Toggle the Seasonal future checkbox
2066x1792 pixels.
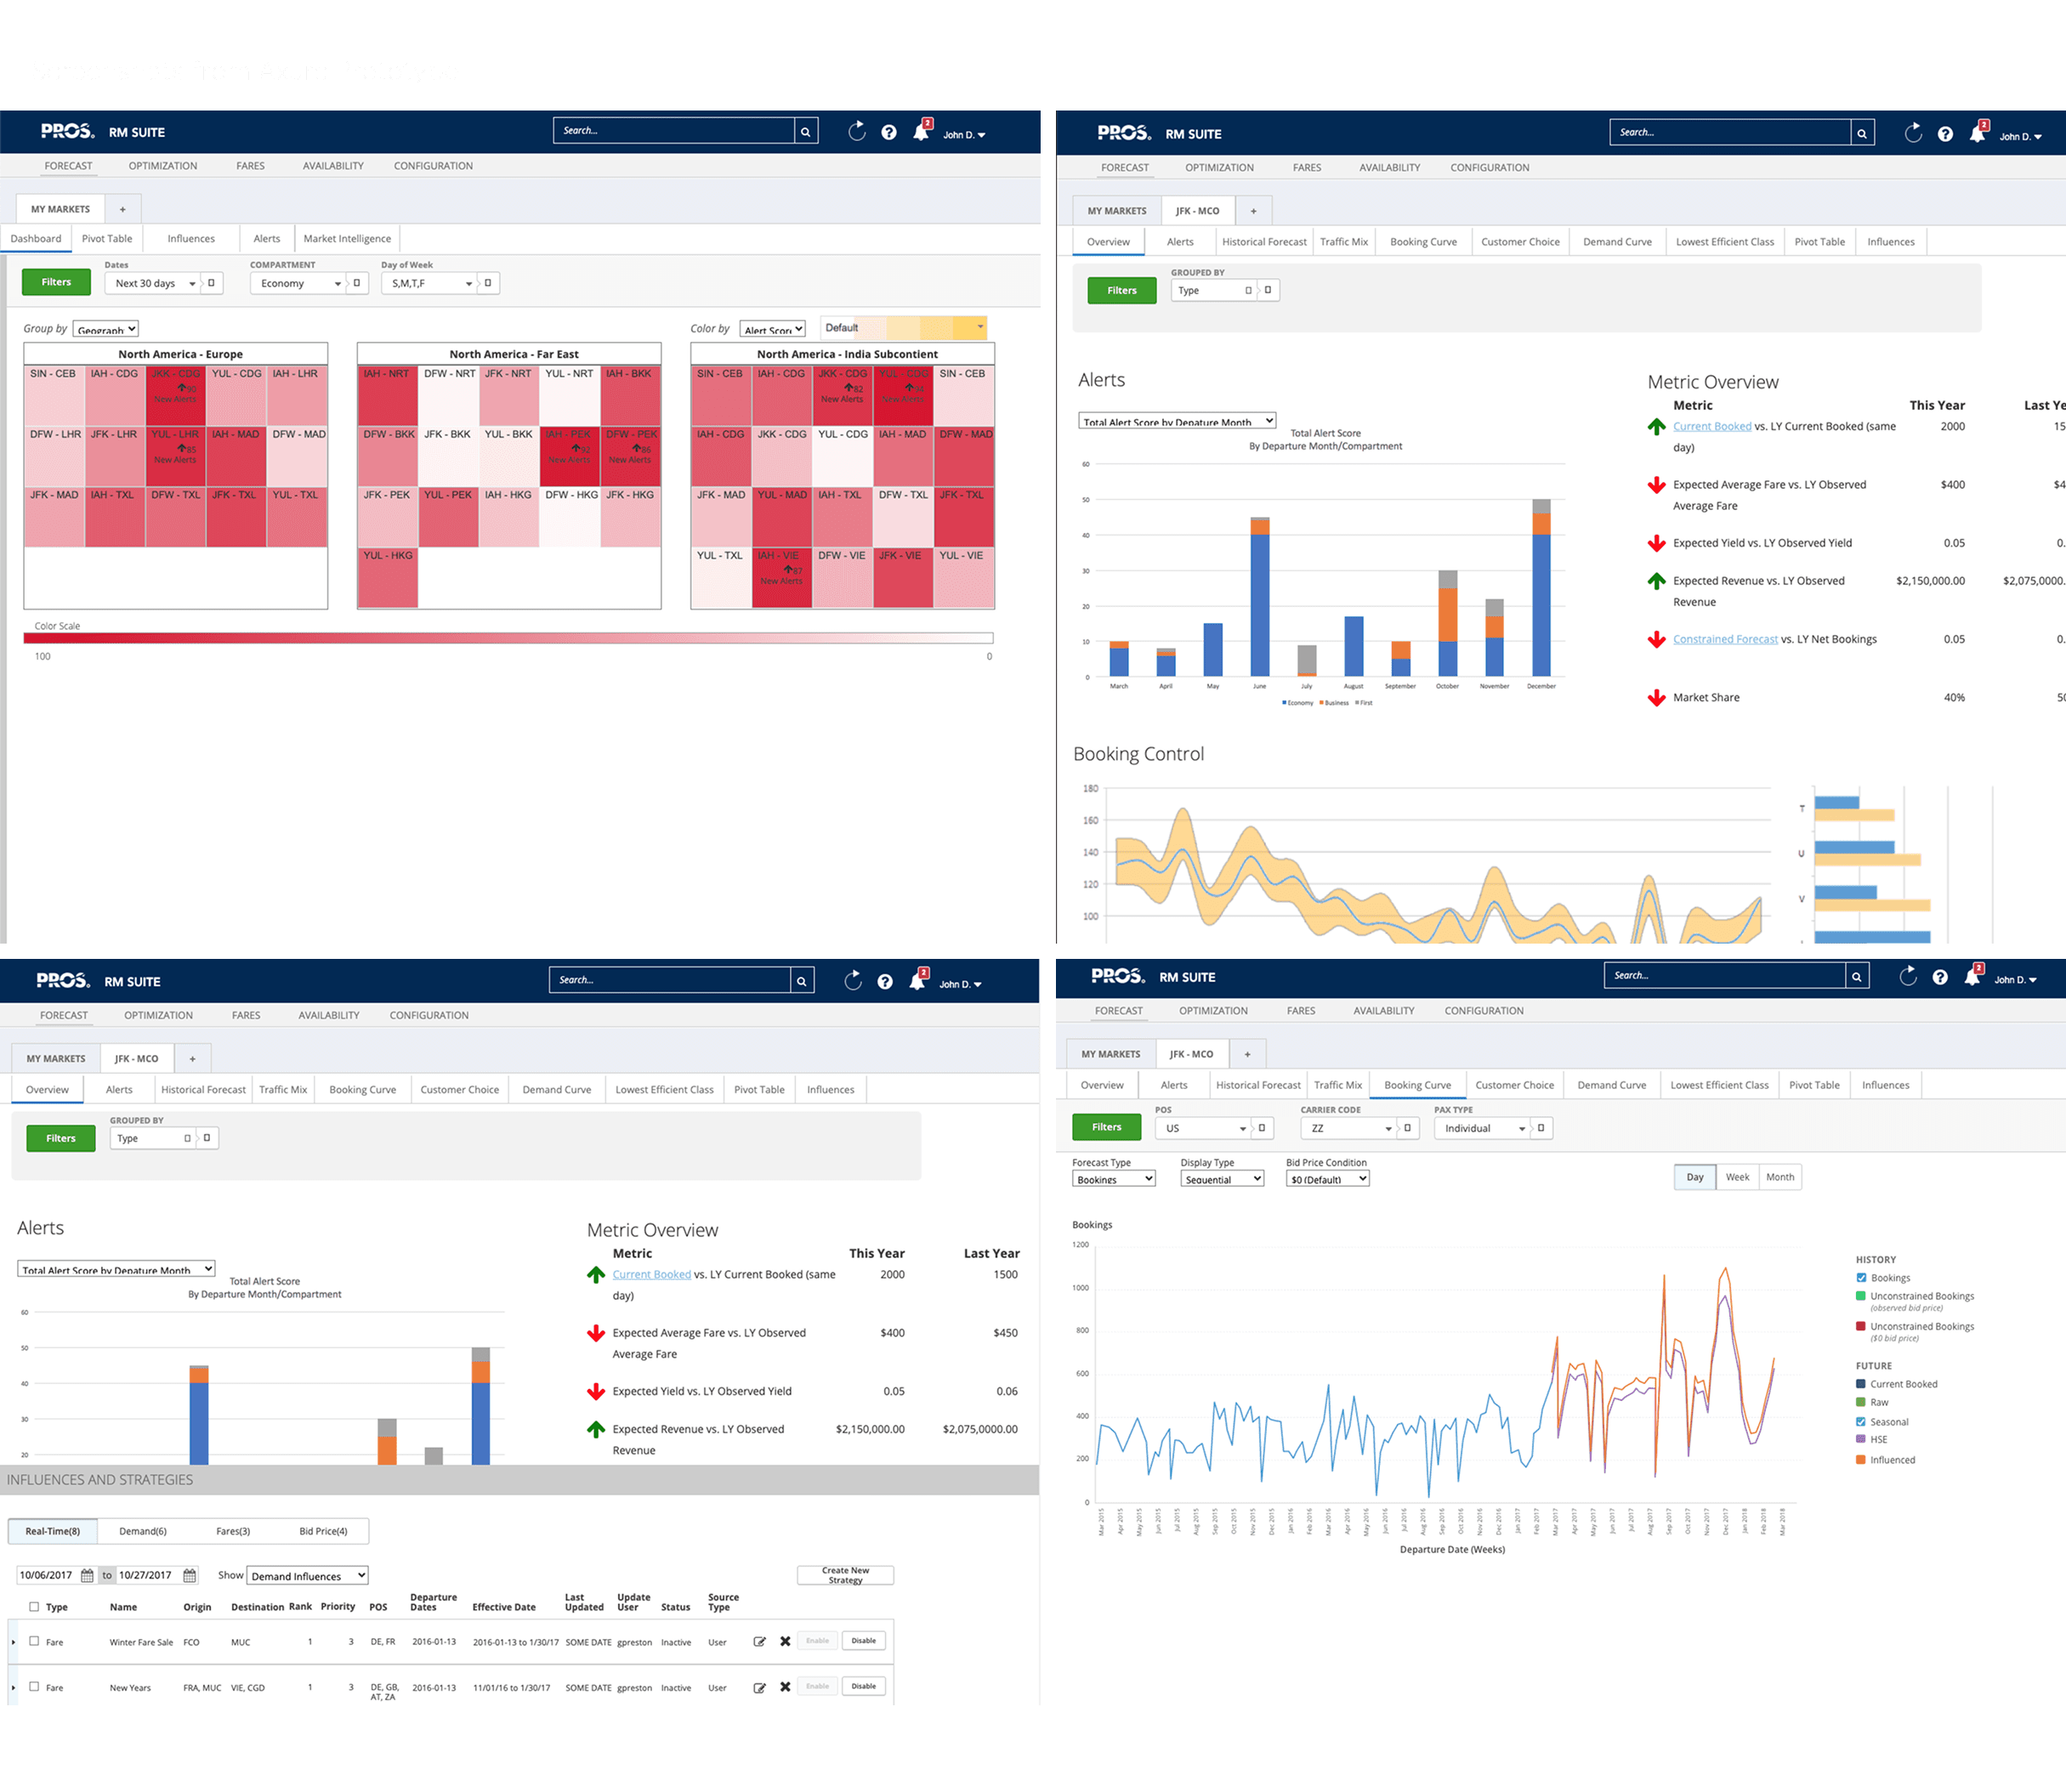(1861, 1421)
